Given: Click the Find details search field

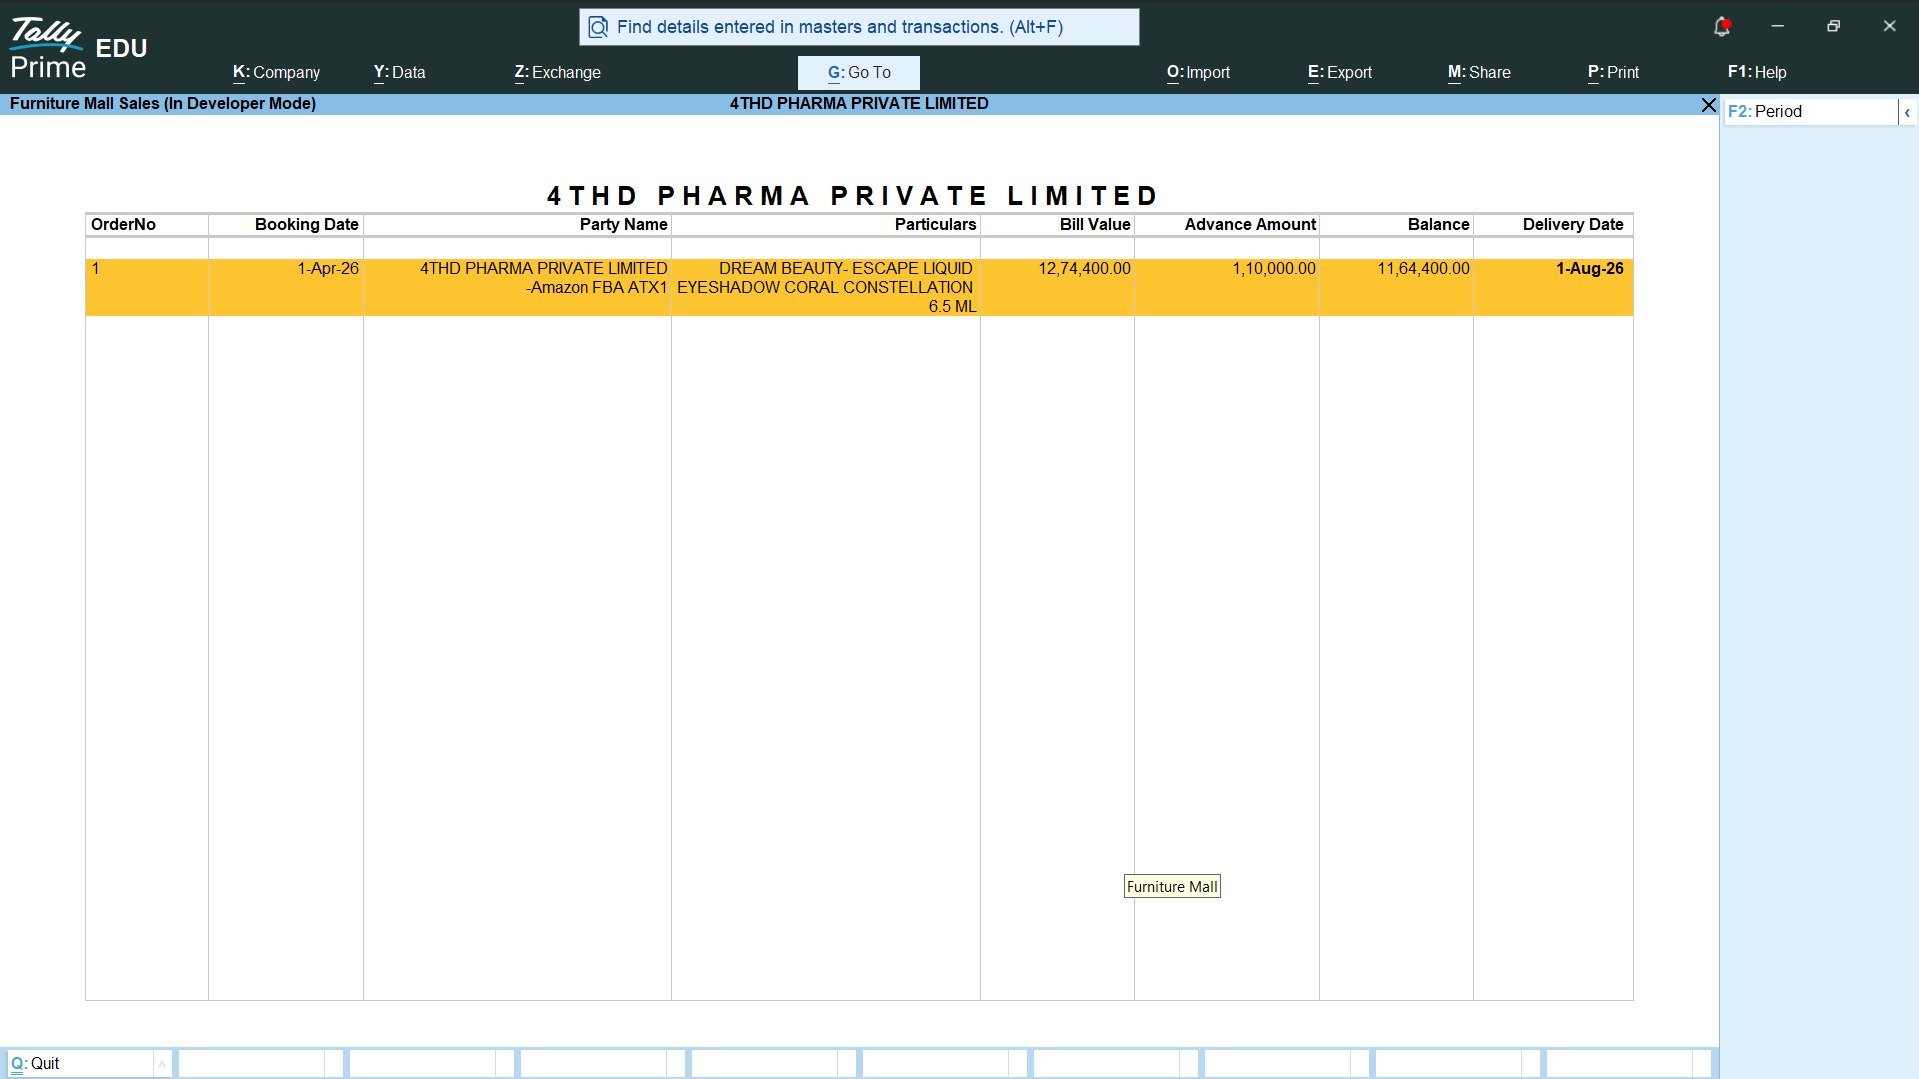Looking at the screenshot, I should pos(859,27).
